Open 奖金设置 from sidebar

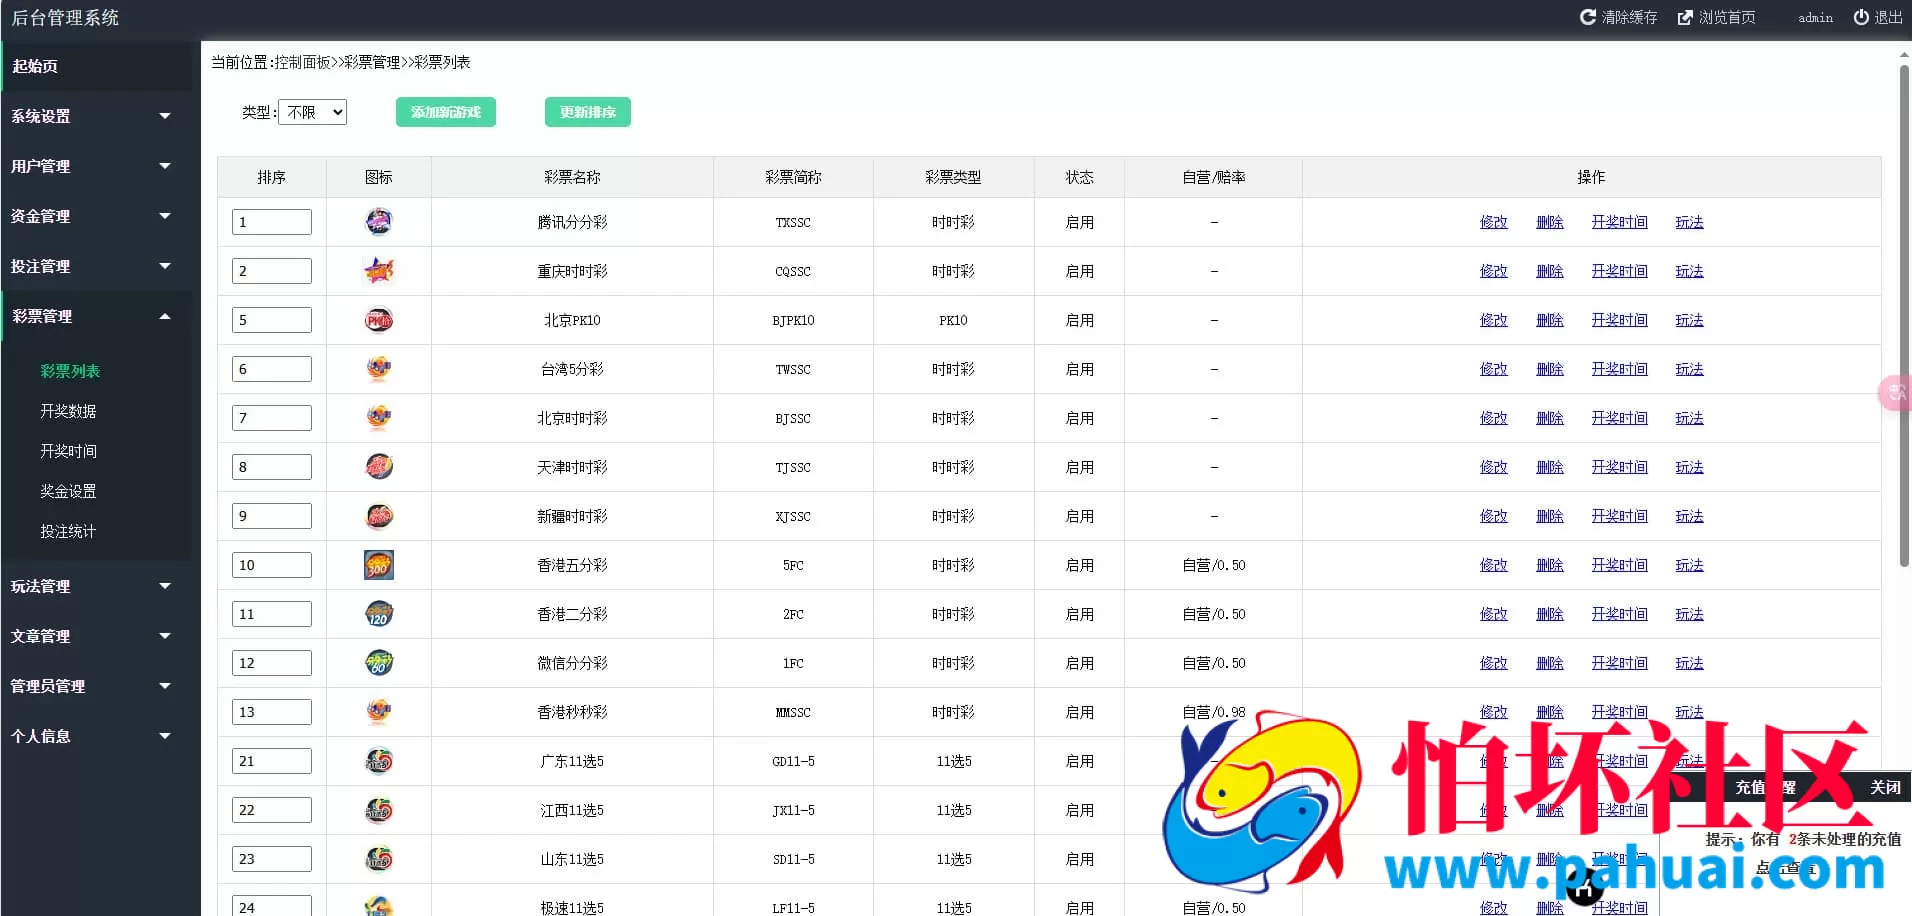point(67,490)
